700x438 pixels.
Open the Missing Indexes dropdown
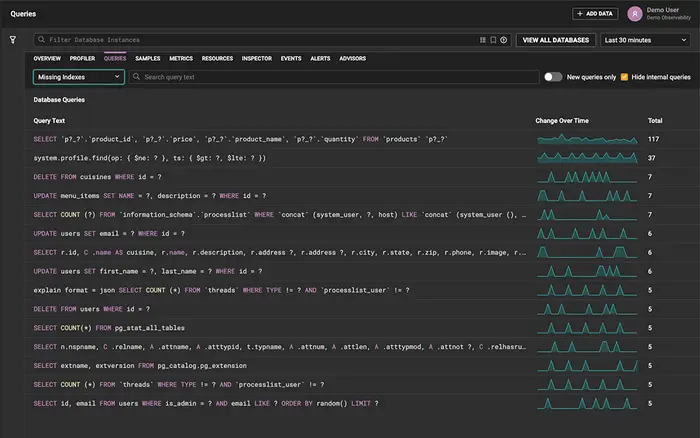[x=79, y=77]
